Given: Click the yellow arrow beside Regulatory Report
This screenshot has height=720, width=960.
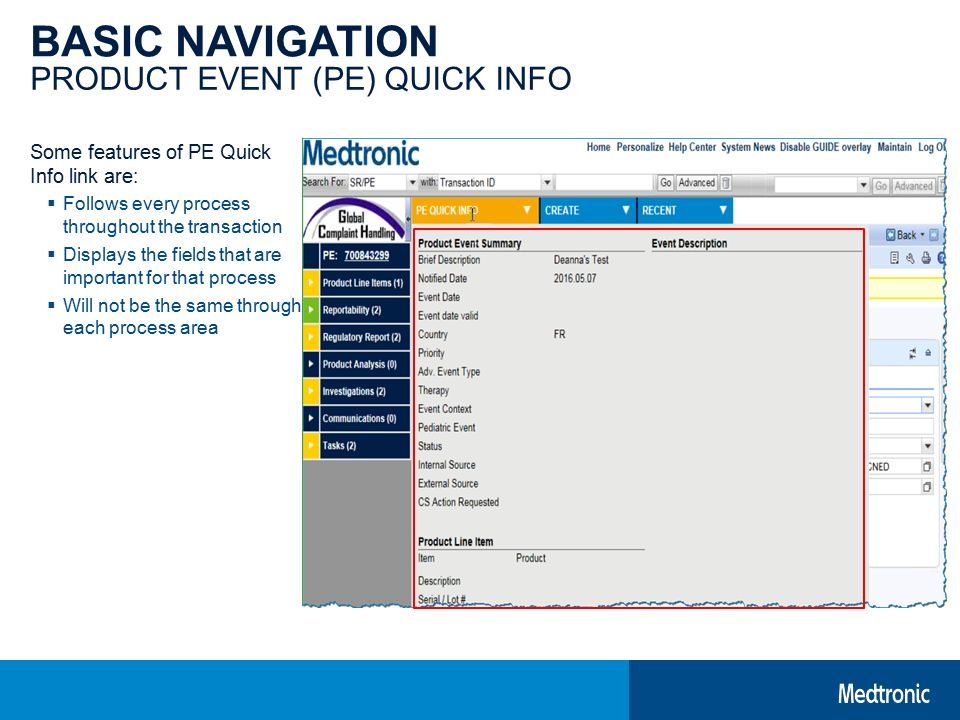Looking at the screenshot, I should tap(311, 337).
